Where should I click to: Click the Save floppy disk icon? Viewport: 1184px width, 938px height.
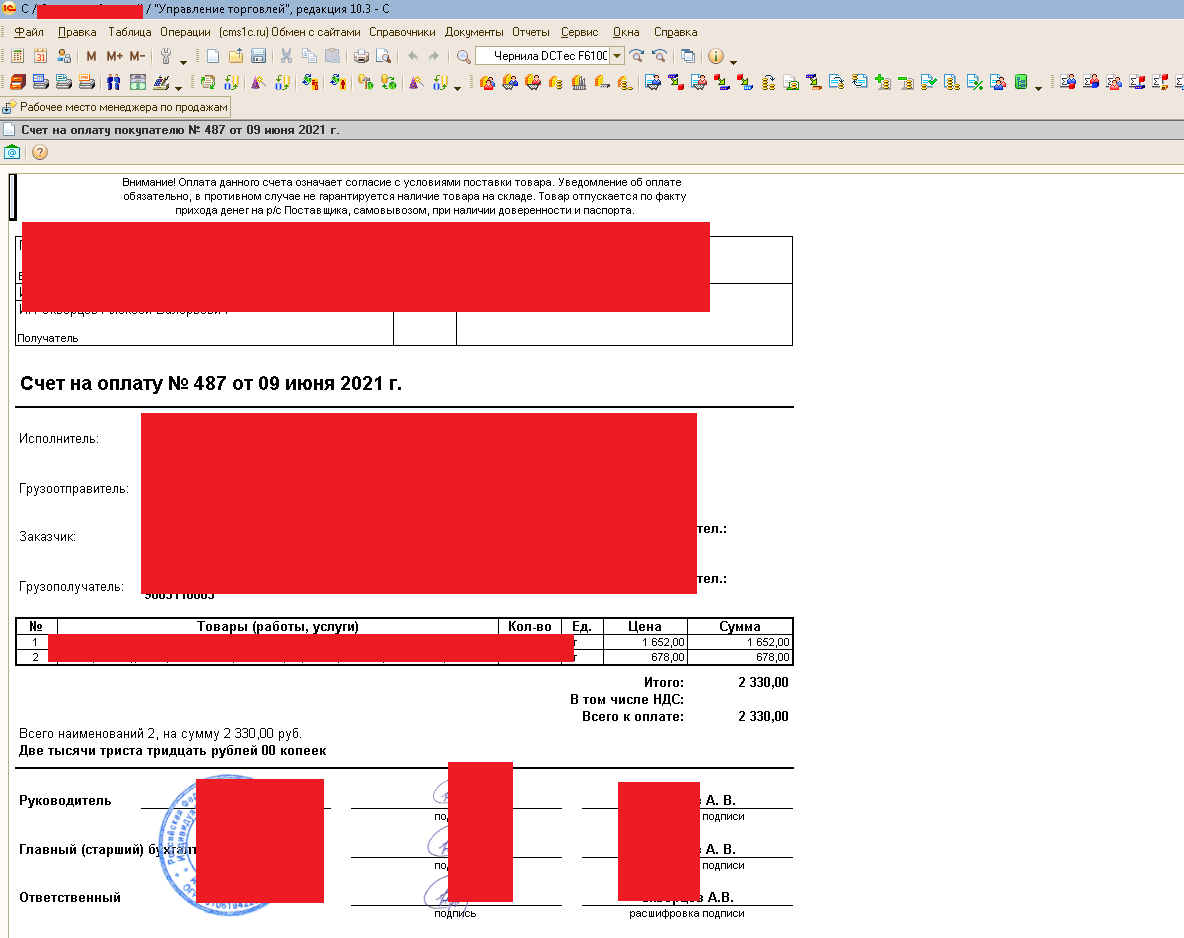[x=258, y=56]
